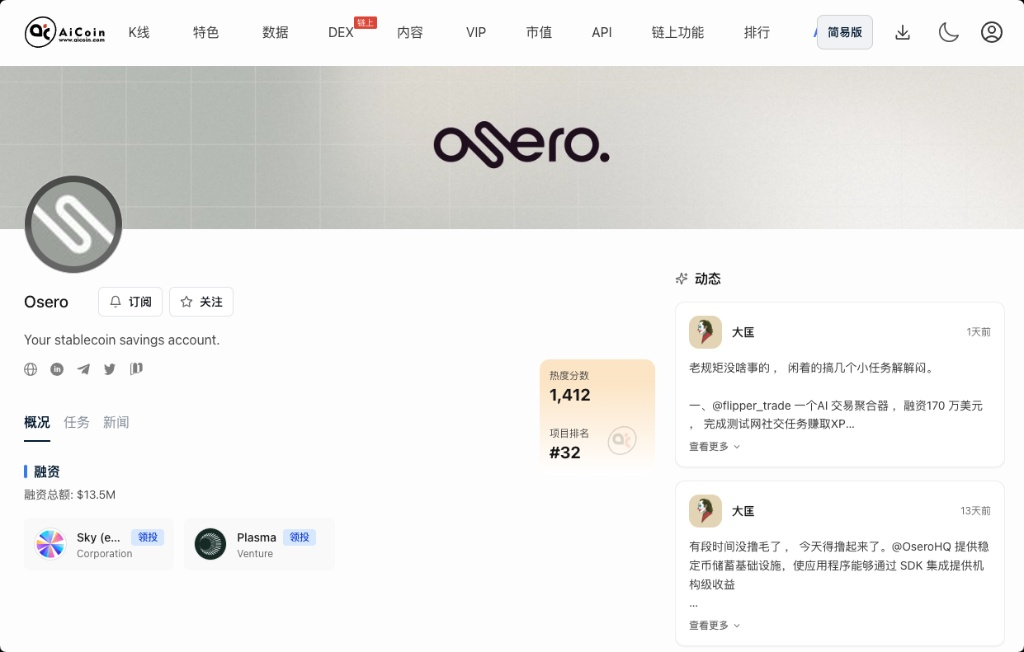Click the 项目排名 #32 value
Screen dimensions: 1024x652
point(565,453)
